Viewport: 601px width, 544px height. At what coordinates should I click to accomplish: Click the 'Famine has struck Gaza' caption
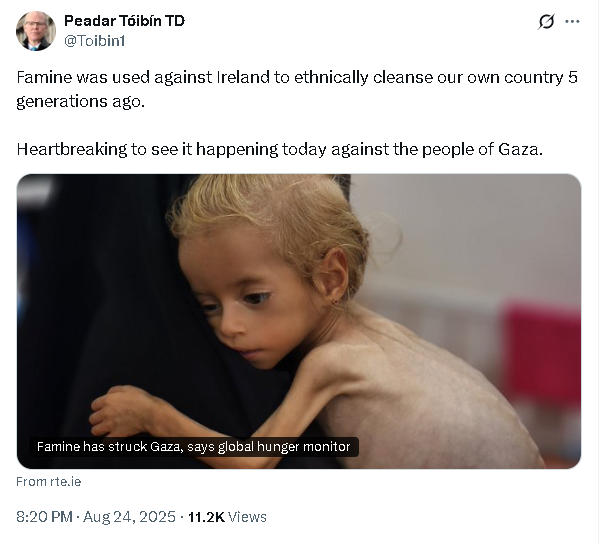(193, 447)
